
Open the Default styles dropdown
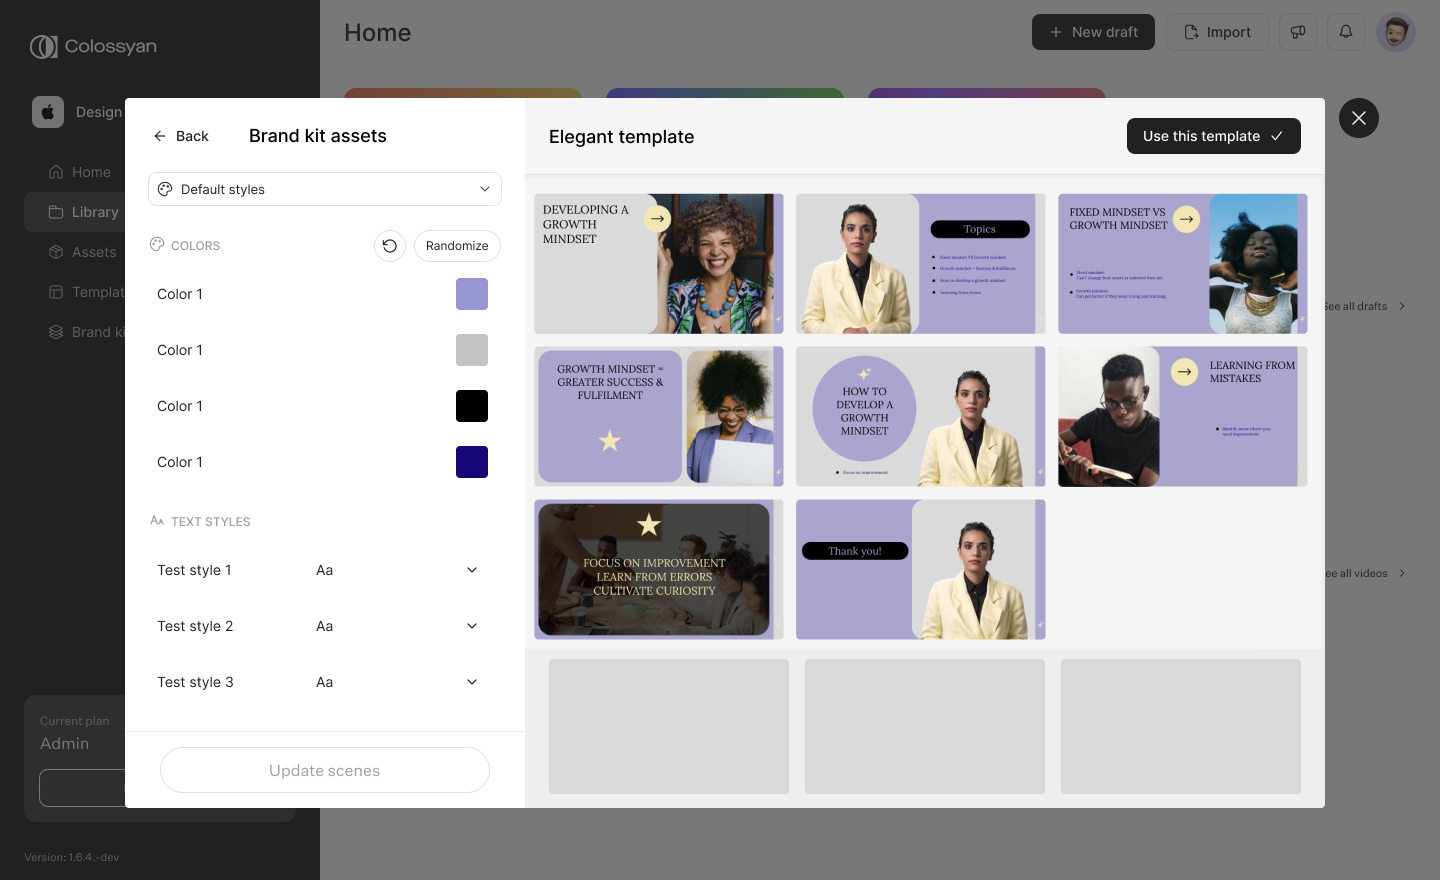point(325,189)
